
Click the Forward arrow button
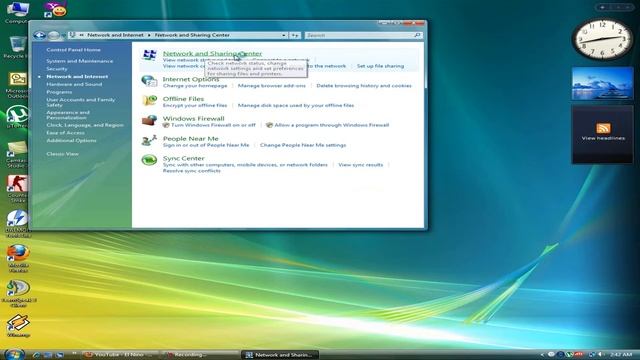tap(53, 36)
